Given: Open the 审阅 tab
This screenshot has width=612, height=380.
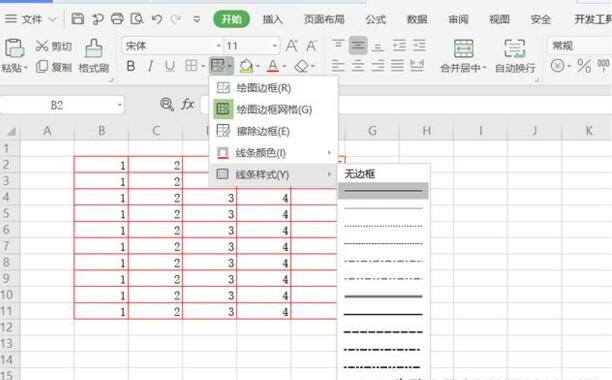Looking at the screenshot, I should point(458,19).
